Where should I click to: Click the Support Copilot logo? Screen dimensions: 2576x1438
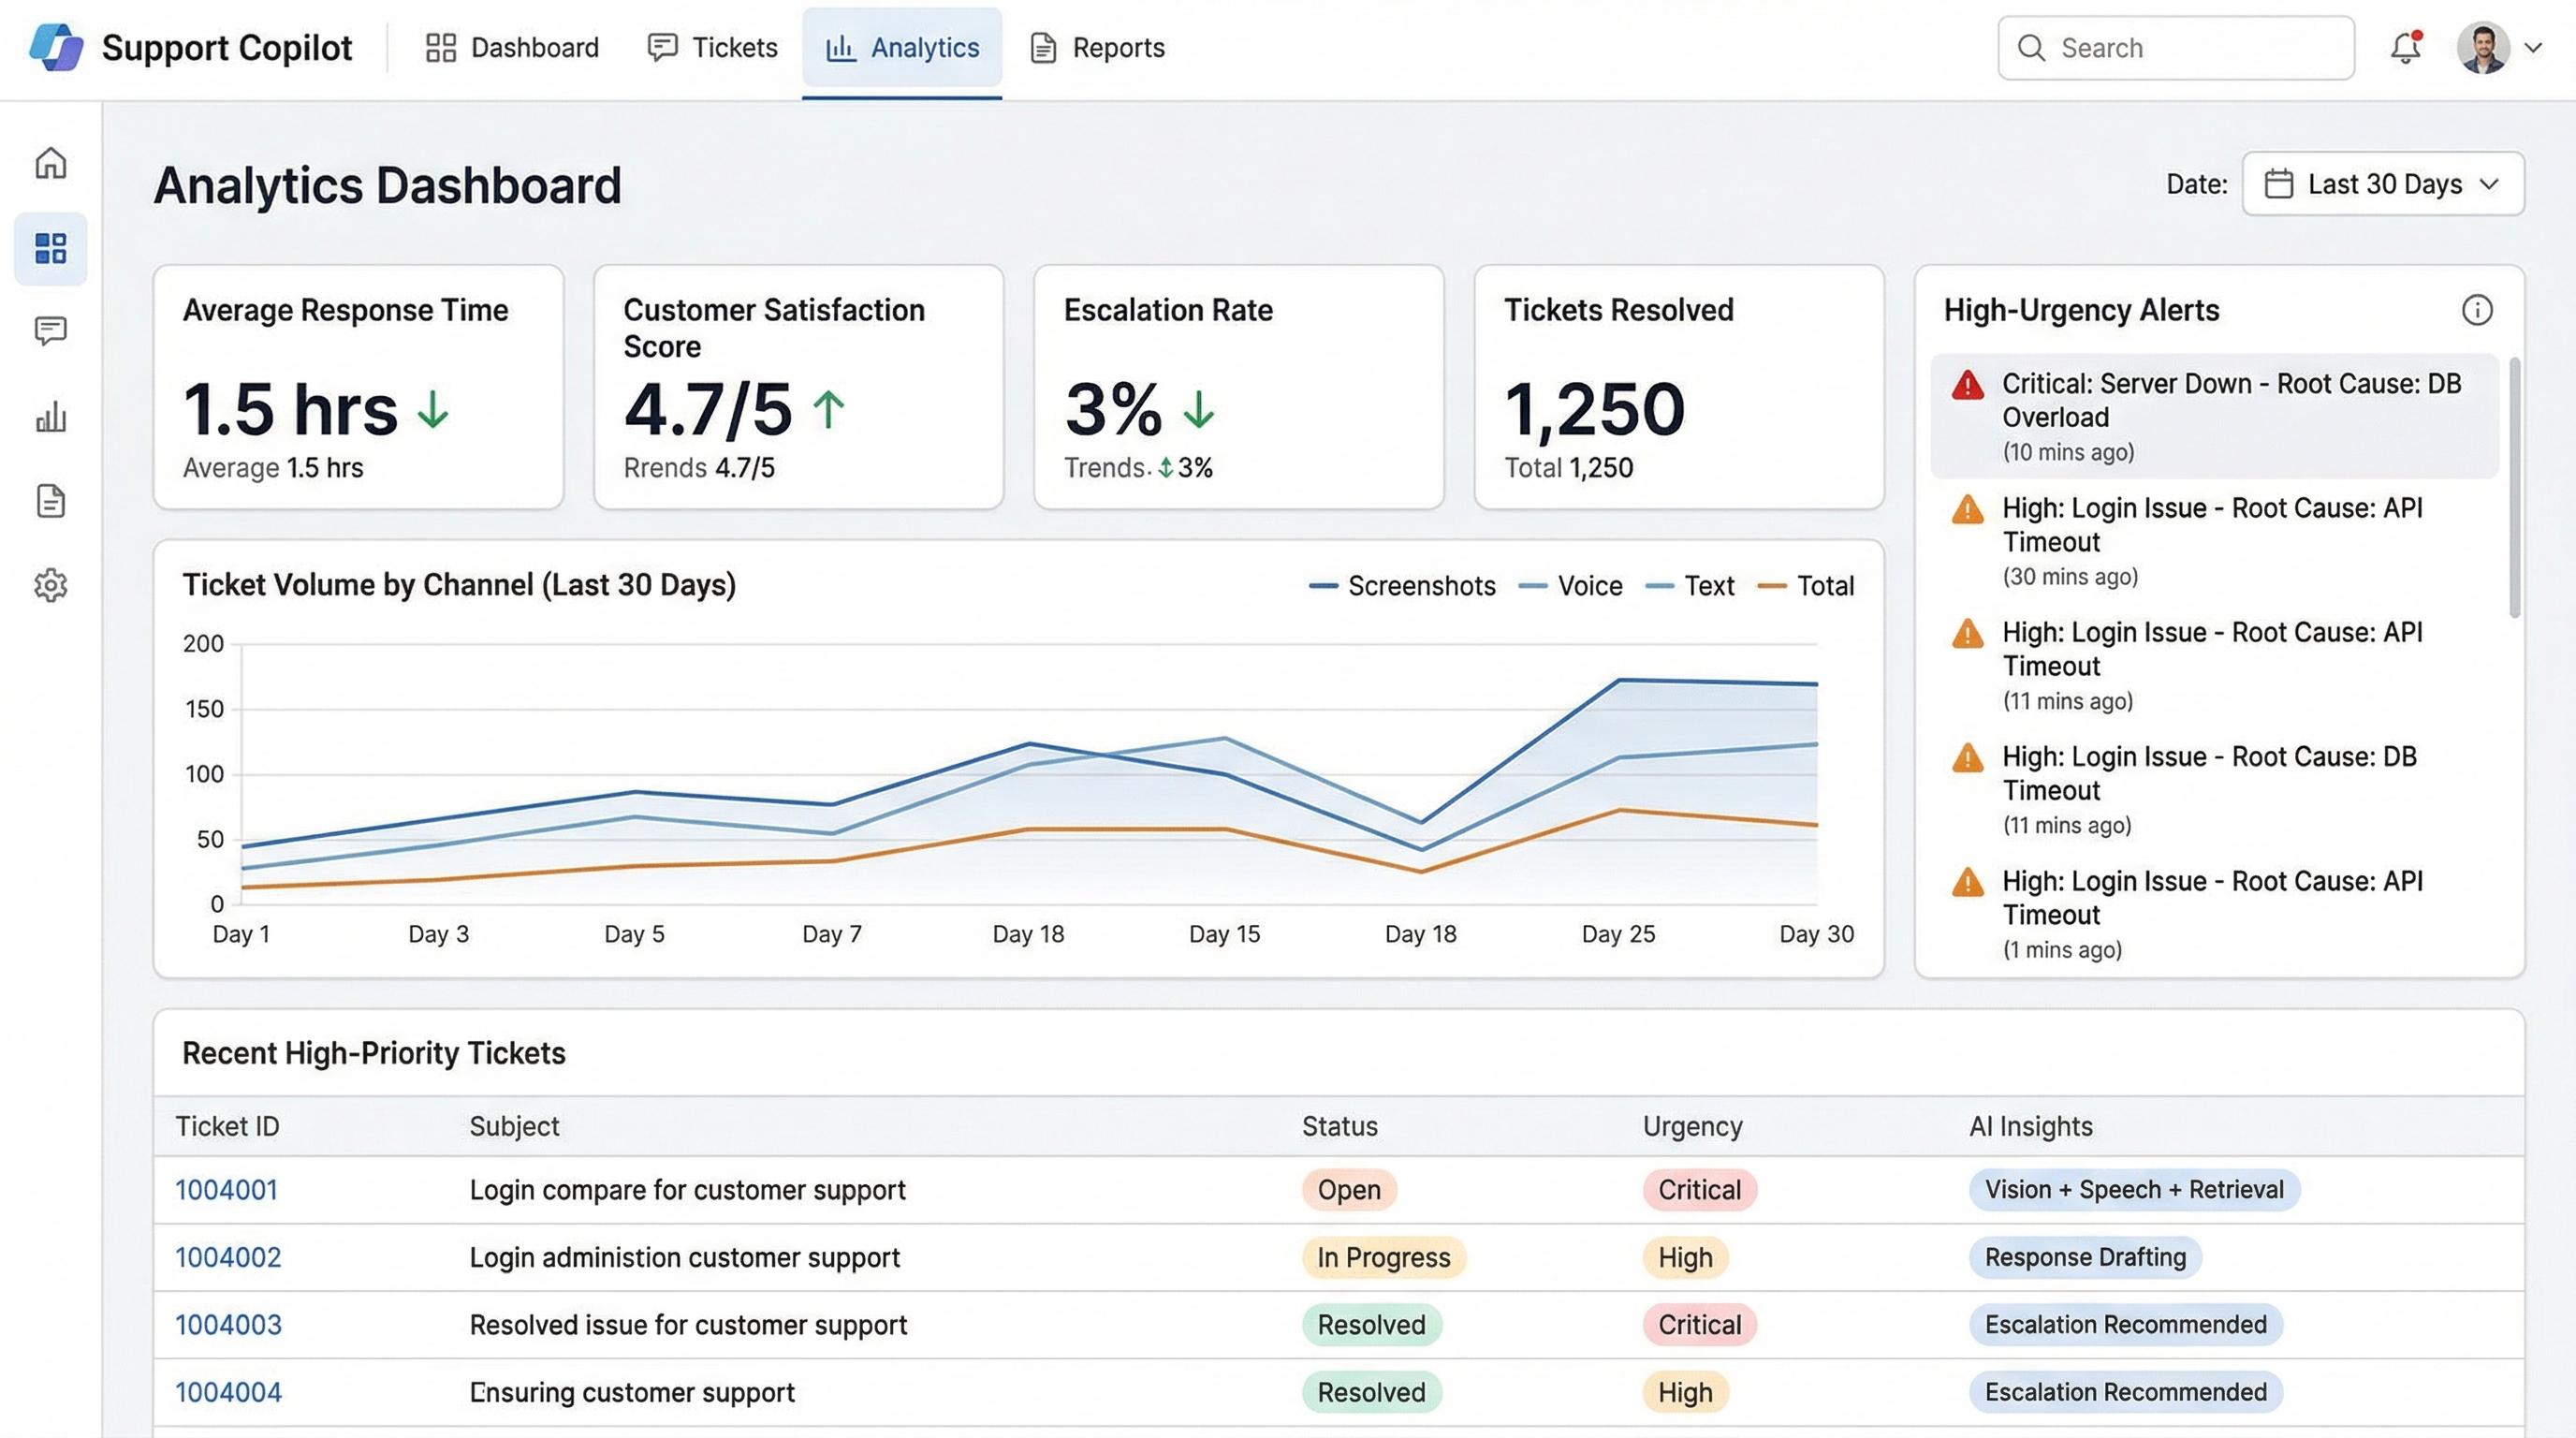click(x=56, y=48)
